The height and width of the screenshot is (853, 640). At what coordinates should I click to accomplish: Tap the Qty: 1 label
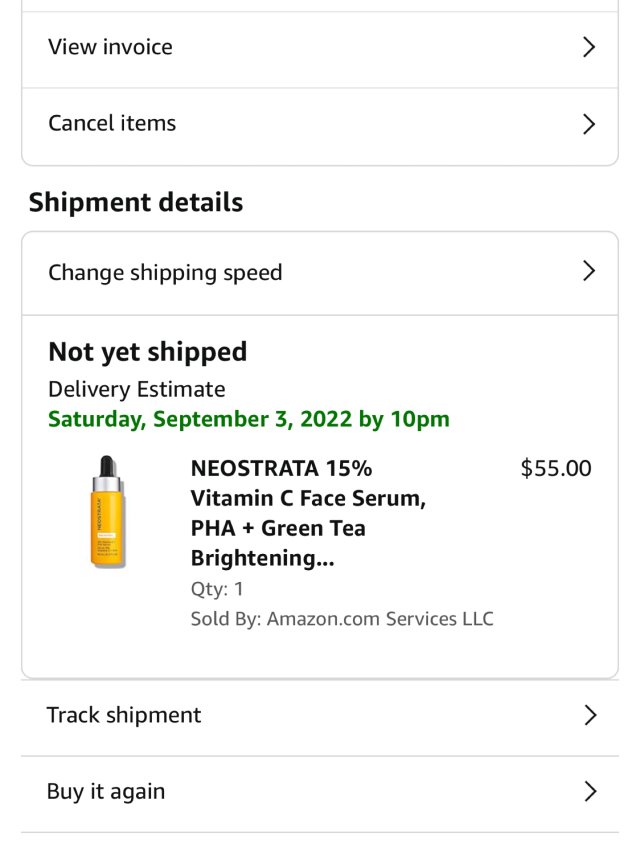[x=217, y=589]
